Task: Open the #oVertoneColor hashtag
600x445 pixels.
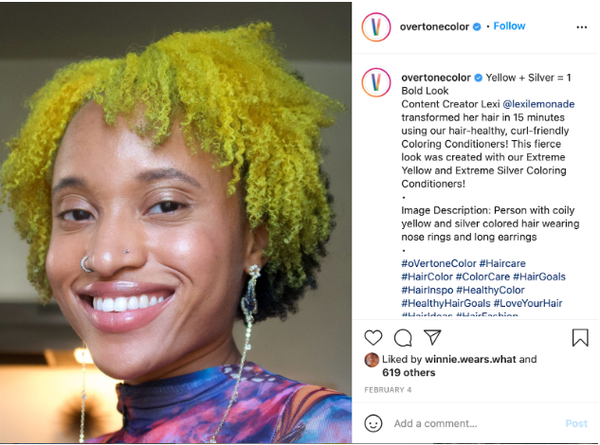Action: point(439,263)
